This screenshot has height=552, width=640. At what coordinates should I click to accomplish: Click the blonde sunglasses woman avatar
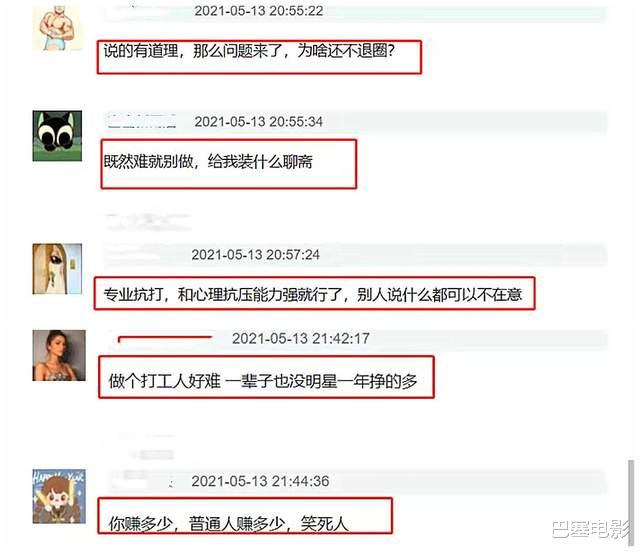pyautogui.click(x=57, y=269)
